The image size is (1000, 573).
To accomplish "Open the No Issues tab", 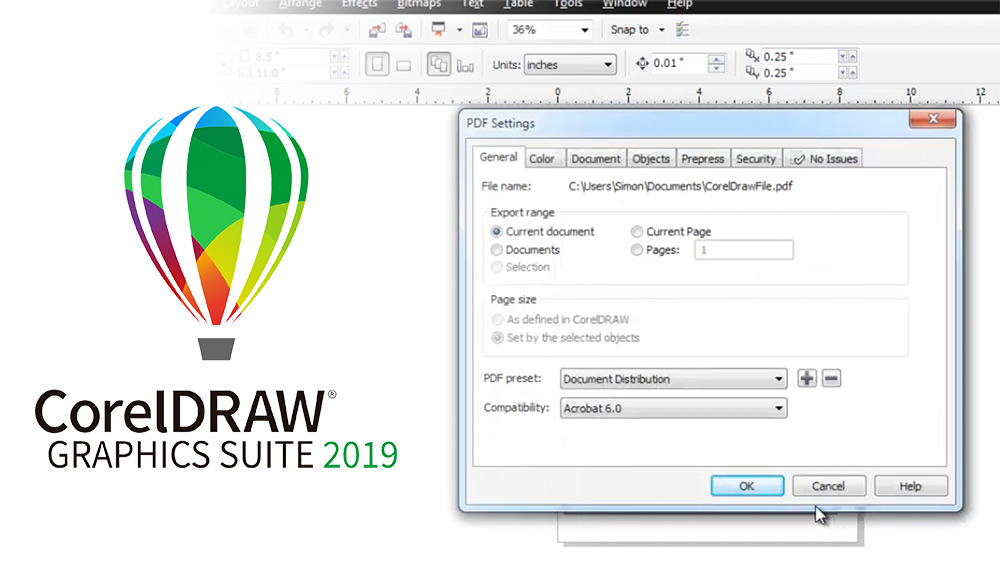I will pos(823,159).
